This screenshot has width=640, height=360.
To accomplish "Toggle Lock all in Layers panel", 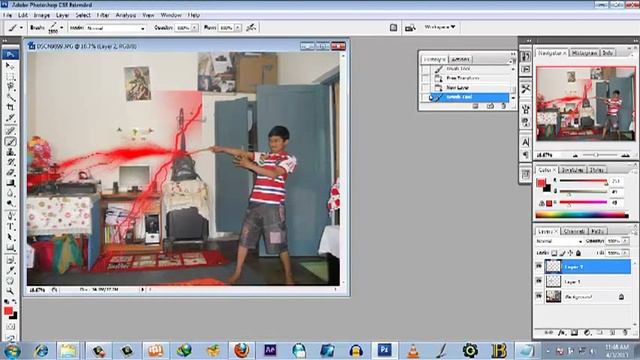I will [x=578, y=253].
